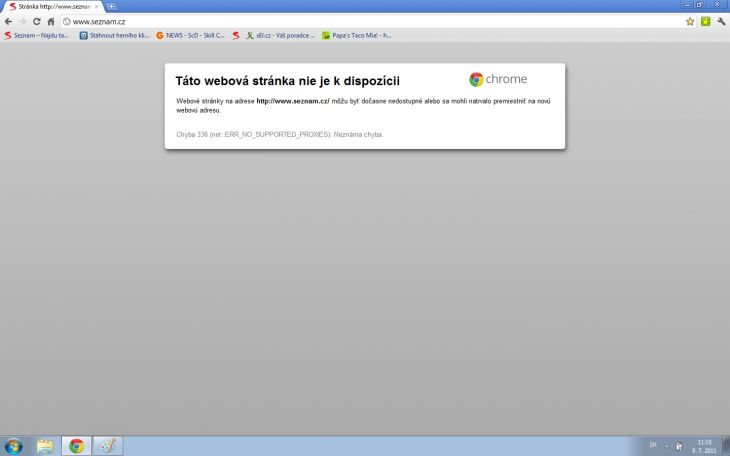Image resolution: width=730 pixels, height=456 pixels.
Task: Open the Paint app on the taskbar
Action: (x=108, y=446)
